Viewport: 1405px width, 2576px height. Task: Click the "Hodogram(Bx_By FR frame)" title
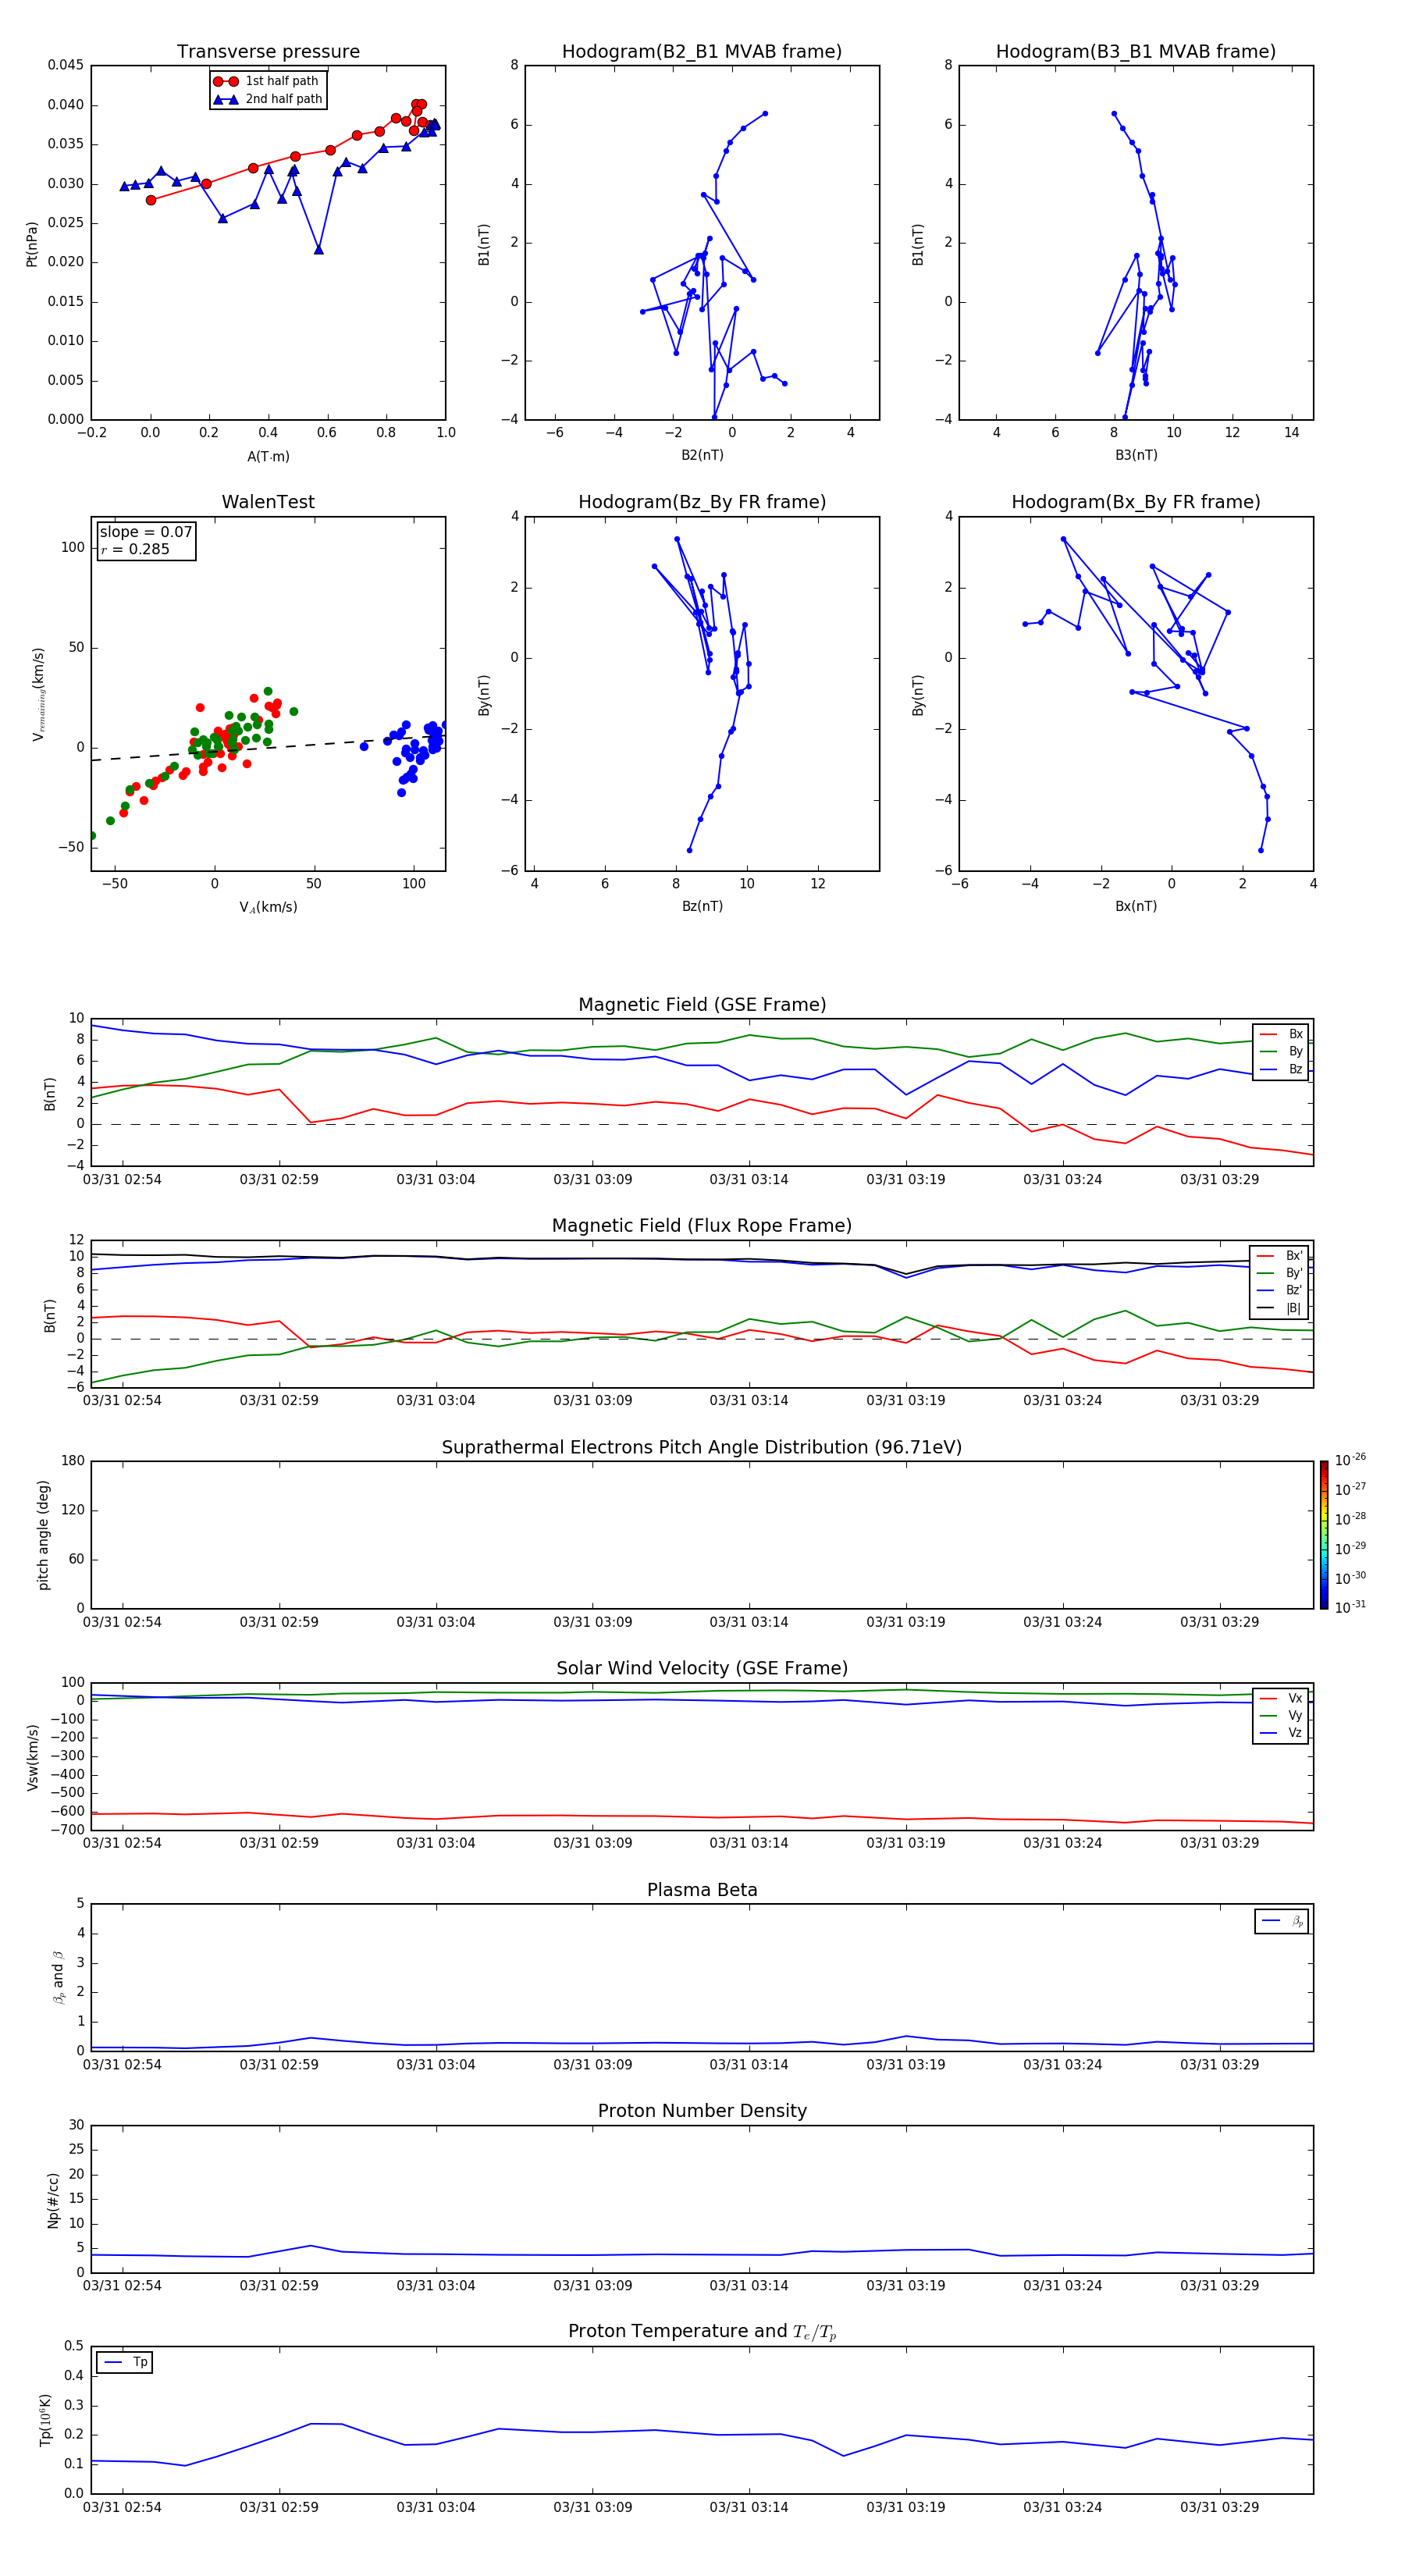click(x=1136, y=502)
